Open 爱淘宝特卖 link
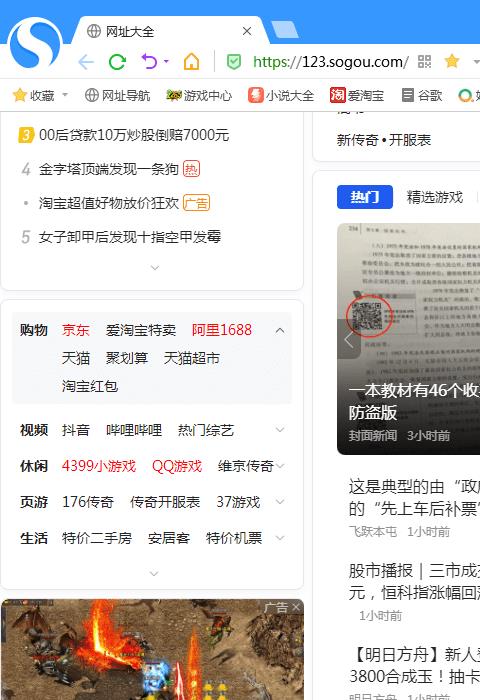480x700 pixels. (141, 330)
